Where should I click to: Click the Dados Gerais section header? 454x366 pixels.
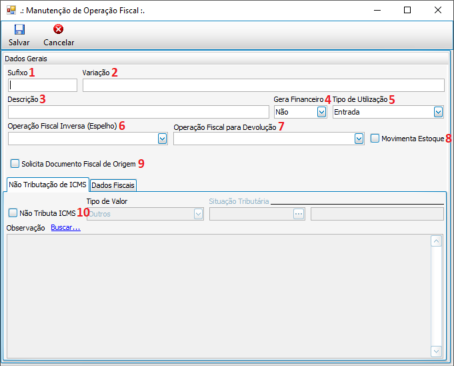click(x=227, y=59)
